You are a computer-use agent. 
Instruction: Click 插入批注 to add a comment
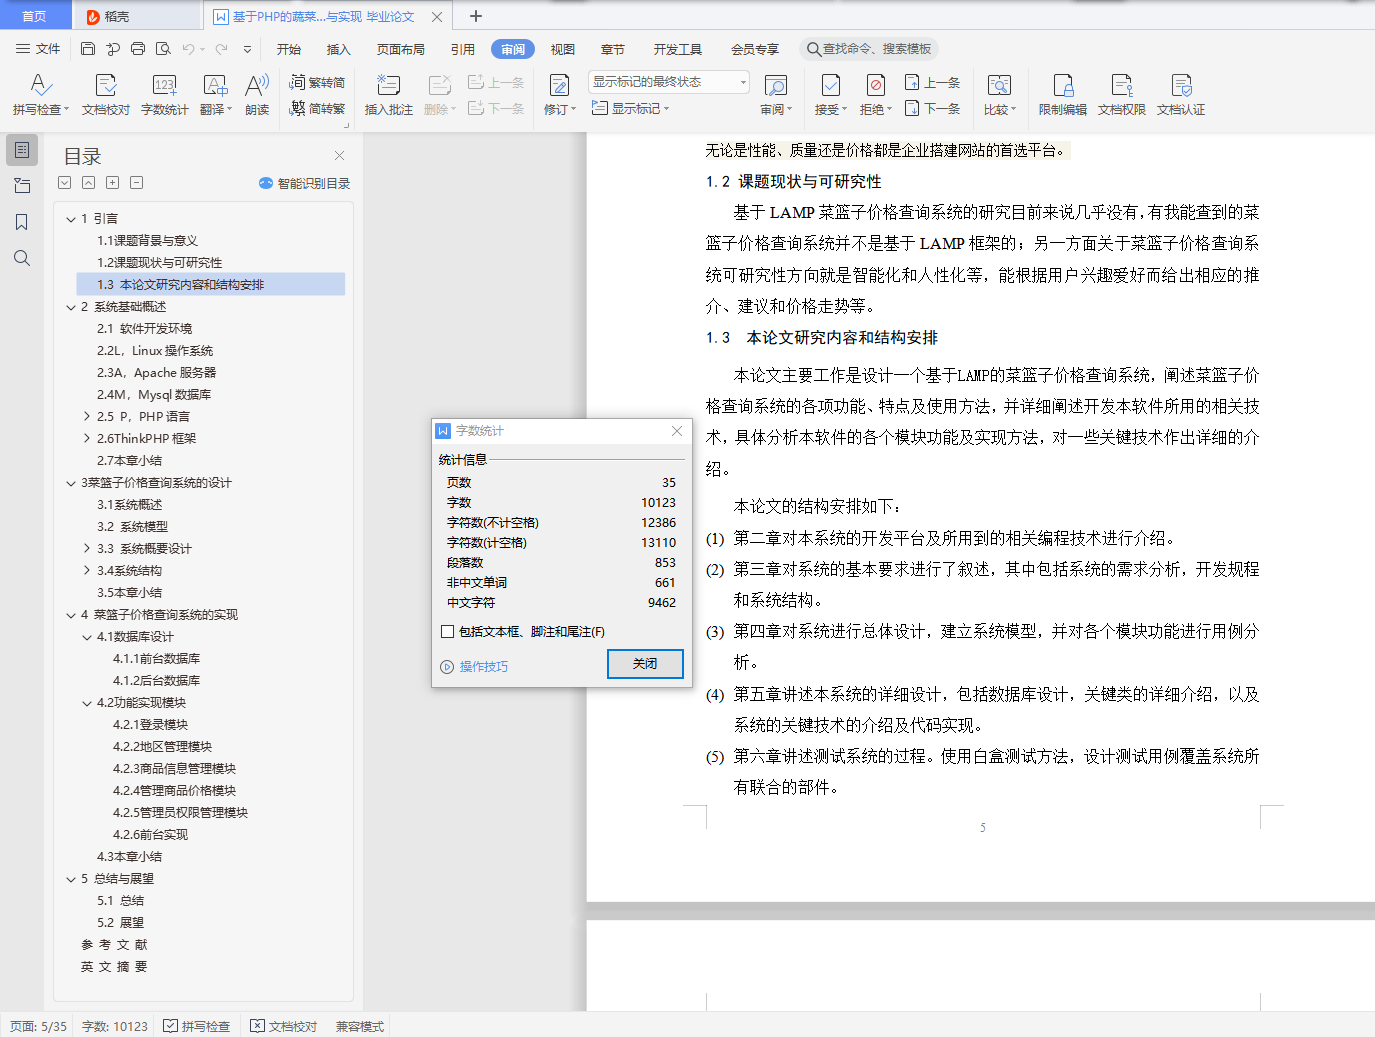point(388,94)
